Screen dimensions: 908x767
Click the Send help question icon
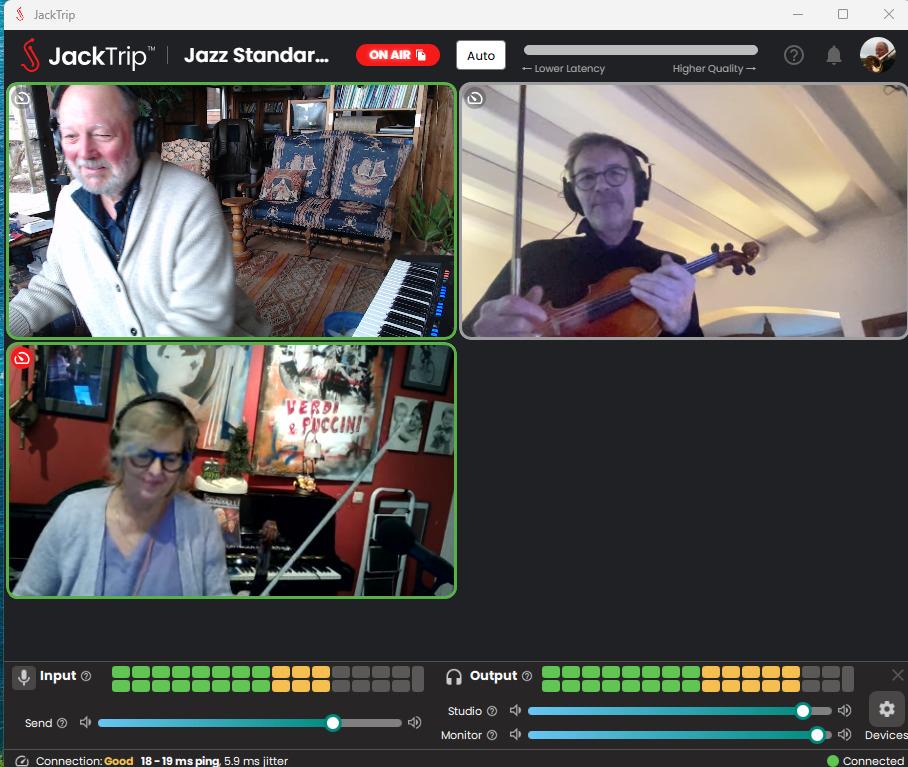[62, 723]
